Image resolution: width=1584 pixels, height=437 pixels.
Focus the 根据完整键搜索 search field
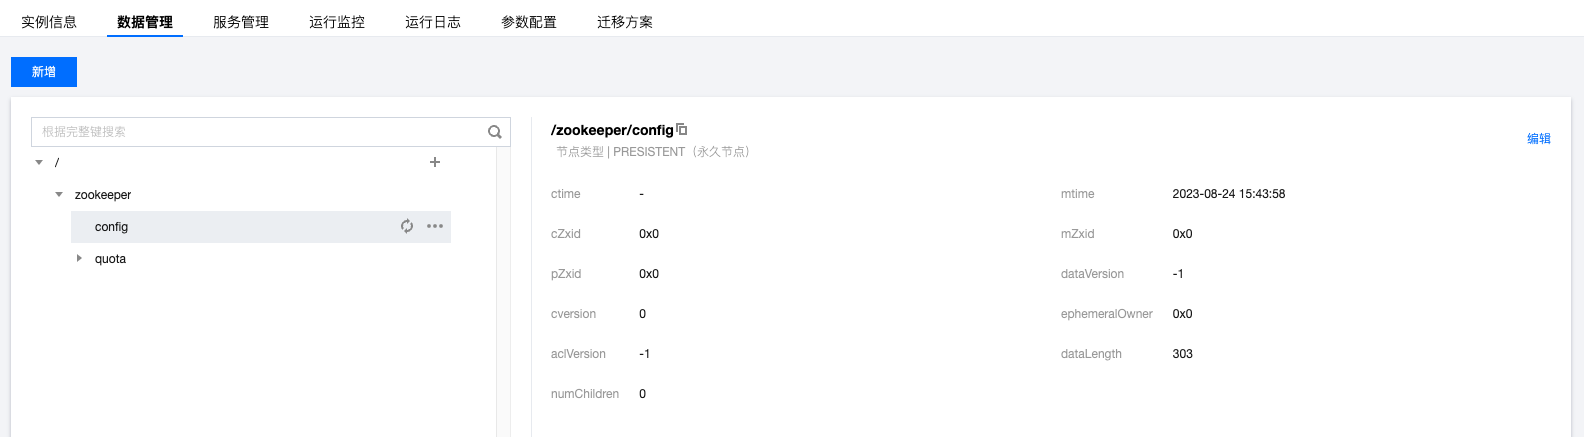(260, 132)
